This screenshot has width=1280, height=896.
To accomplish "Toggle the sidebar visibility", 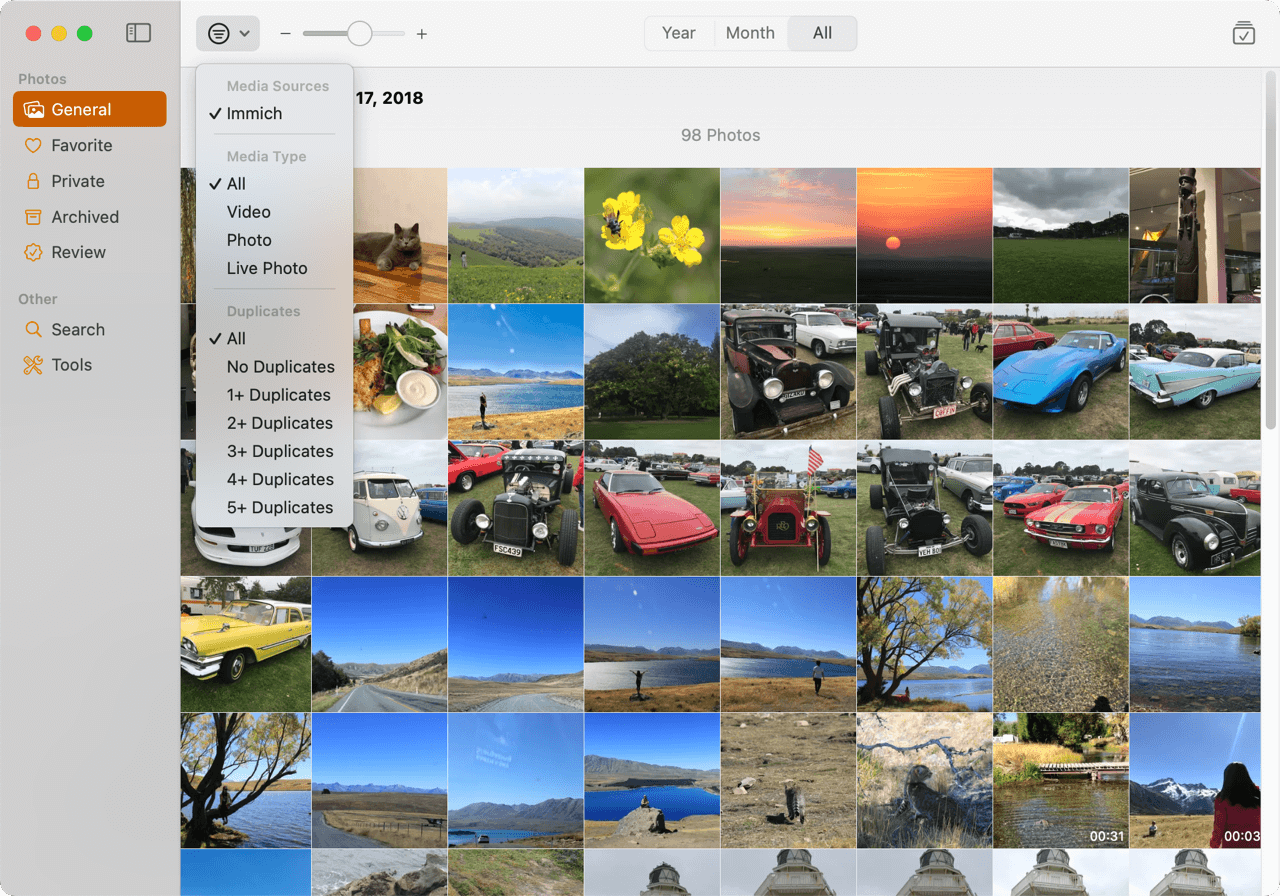I will pos(138,32).
